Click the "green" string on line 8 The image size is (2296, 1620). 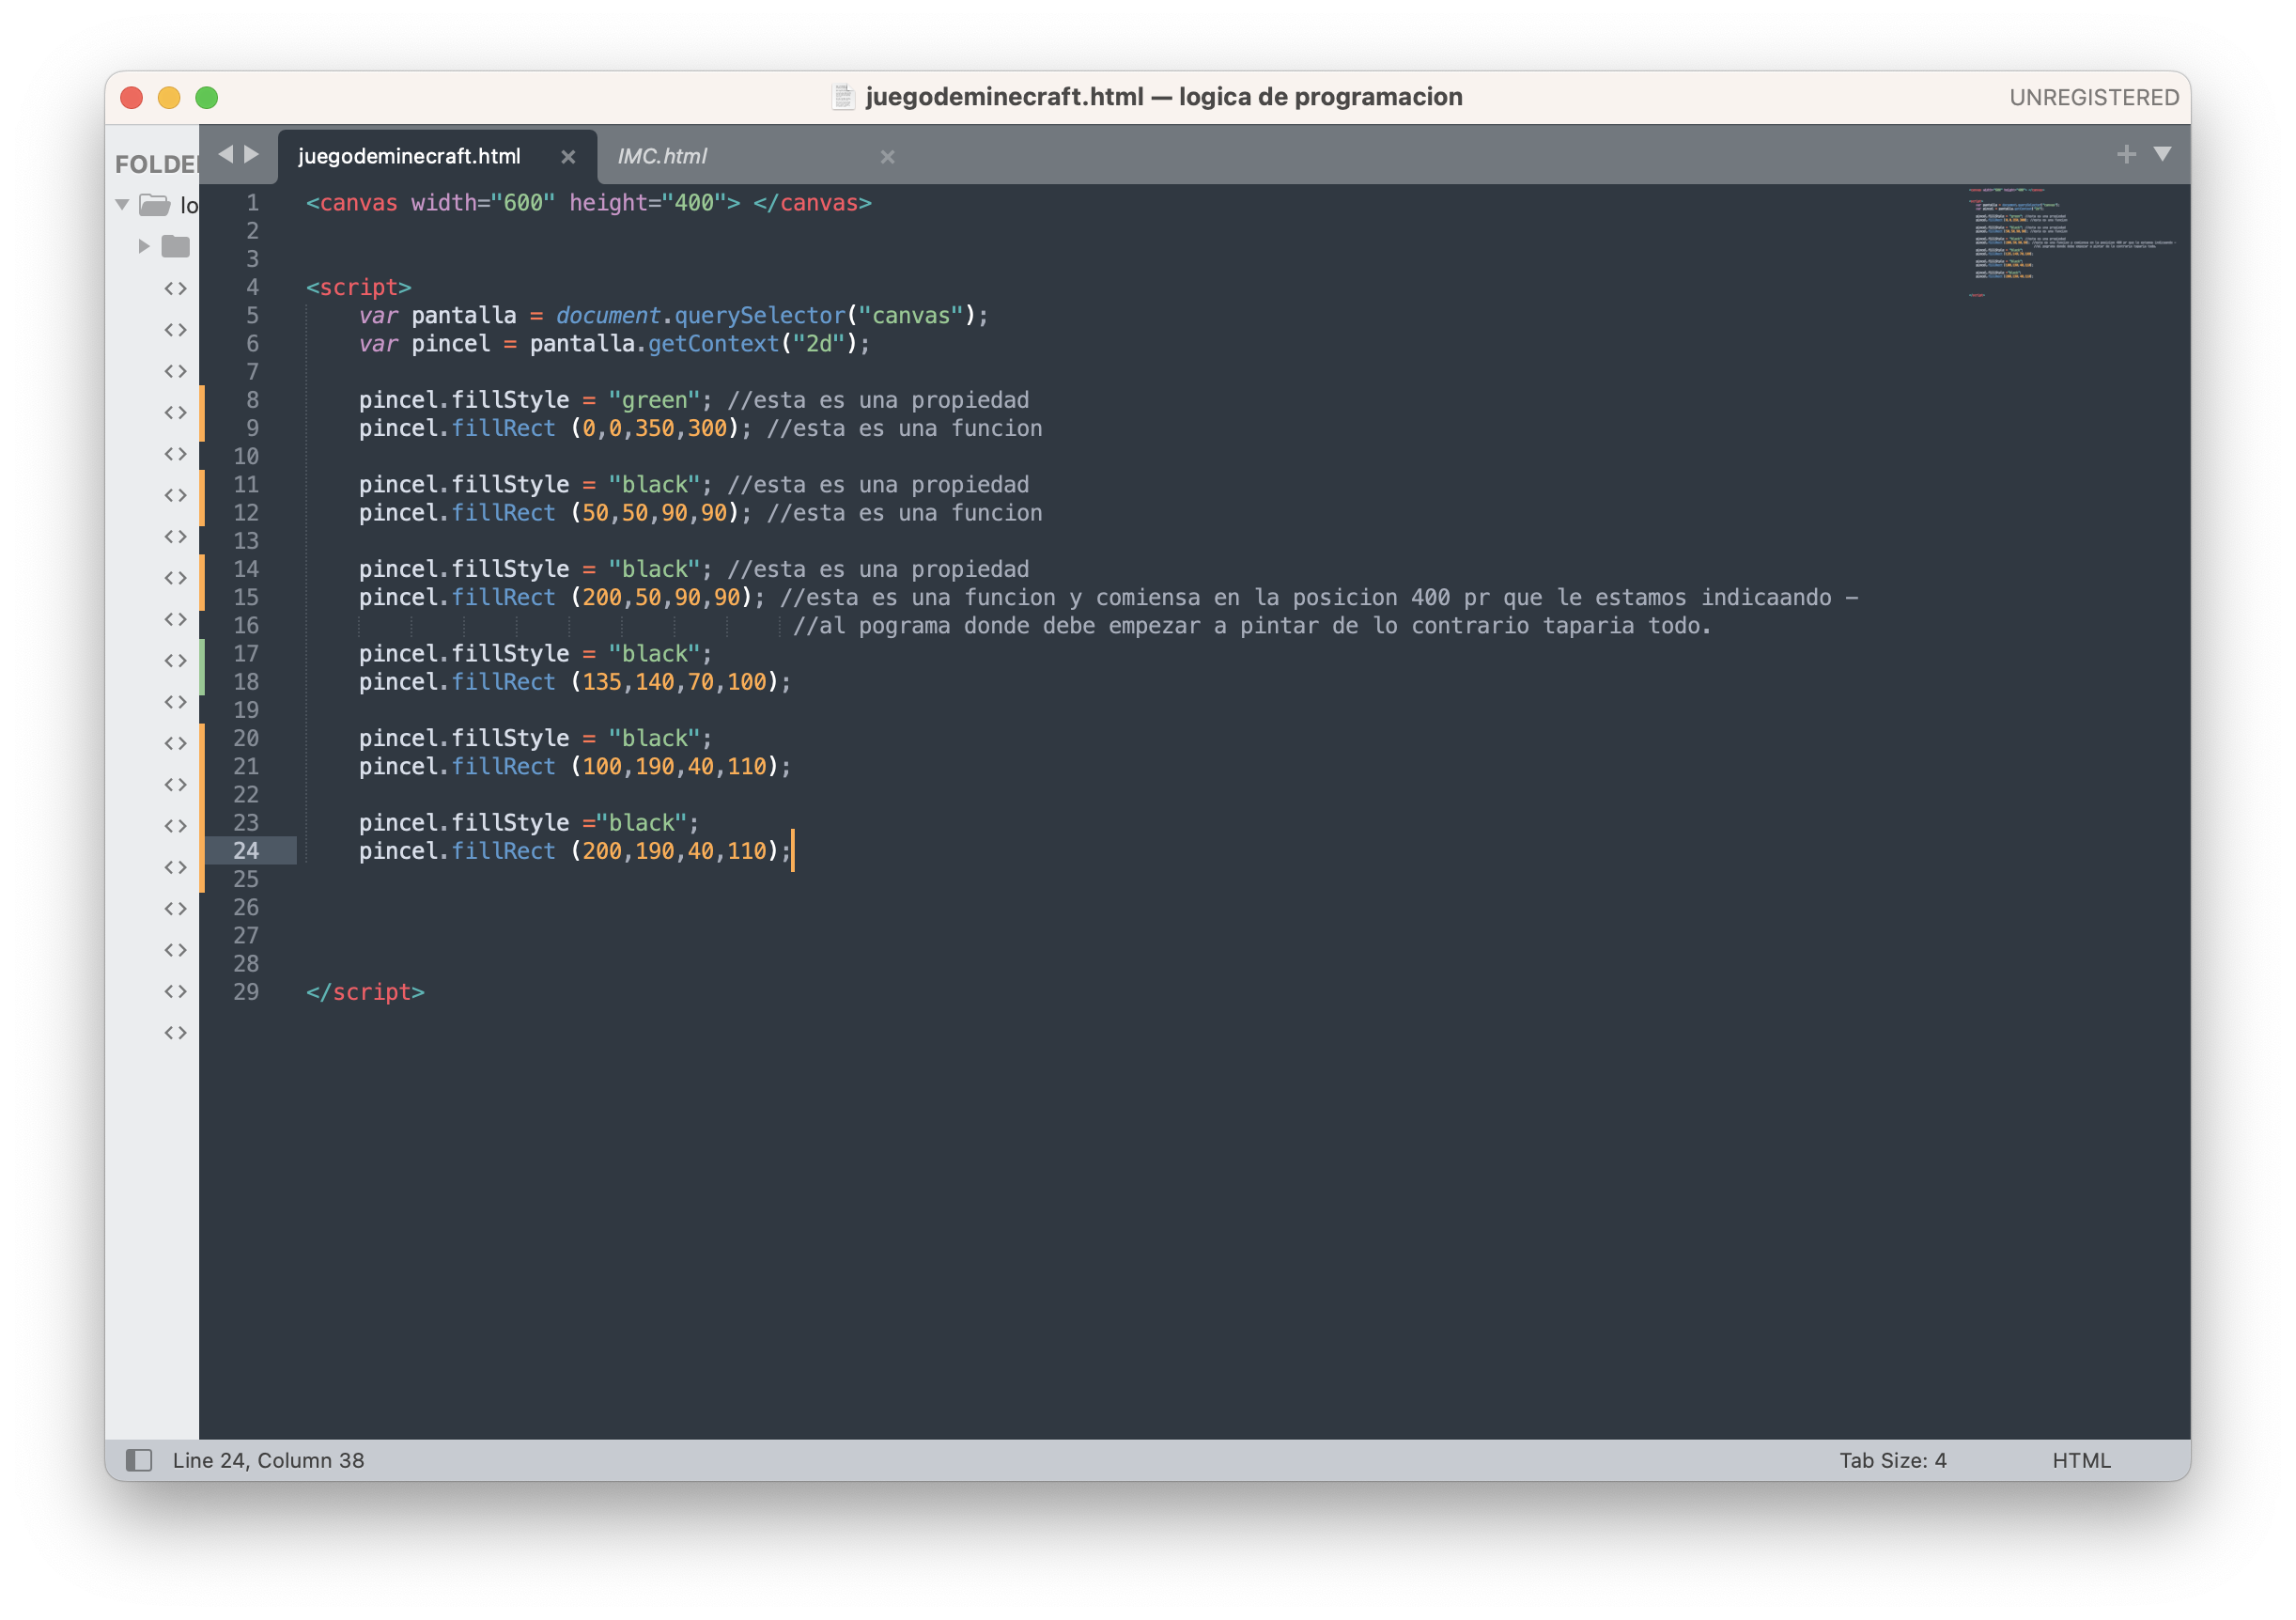(654, 400)
